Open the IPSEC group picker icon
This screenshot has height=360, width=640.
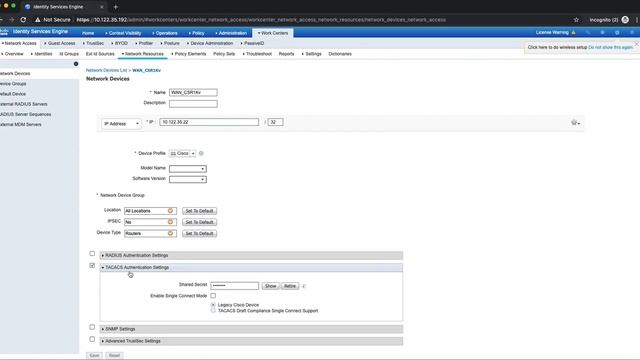click(171, 222)
